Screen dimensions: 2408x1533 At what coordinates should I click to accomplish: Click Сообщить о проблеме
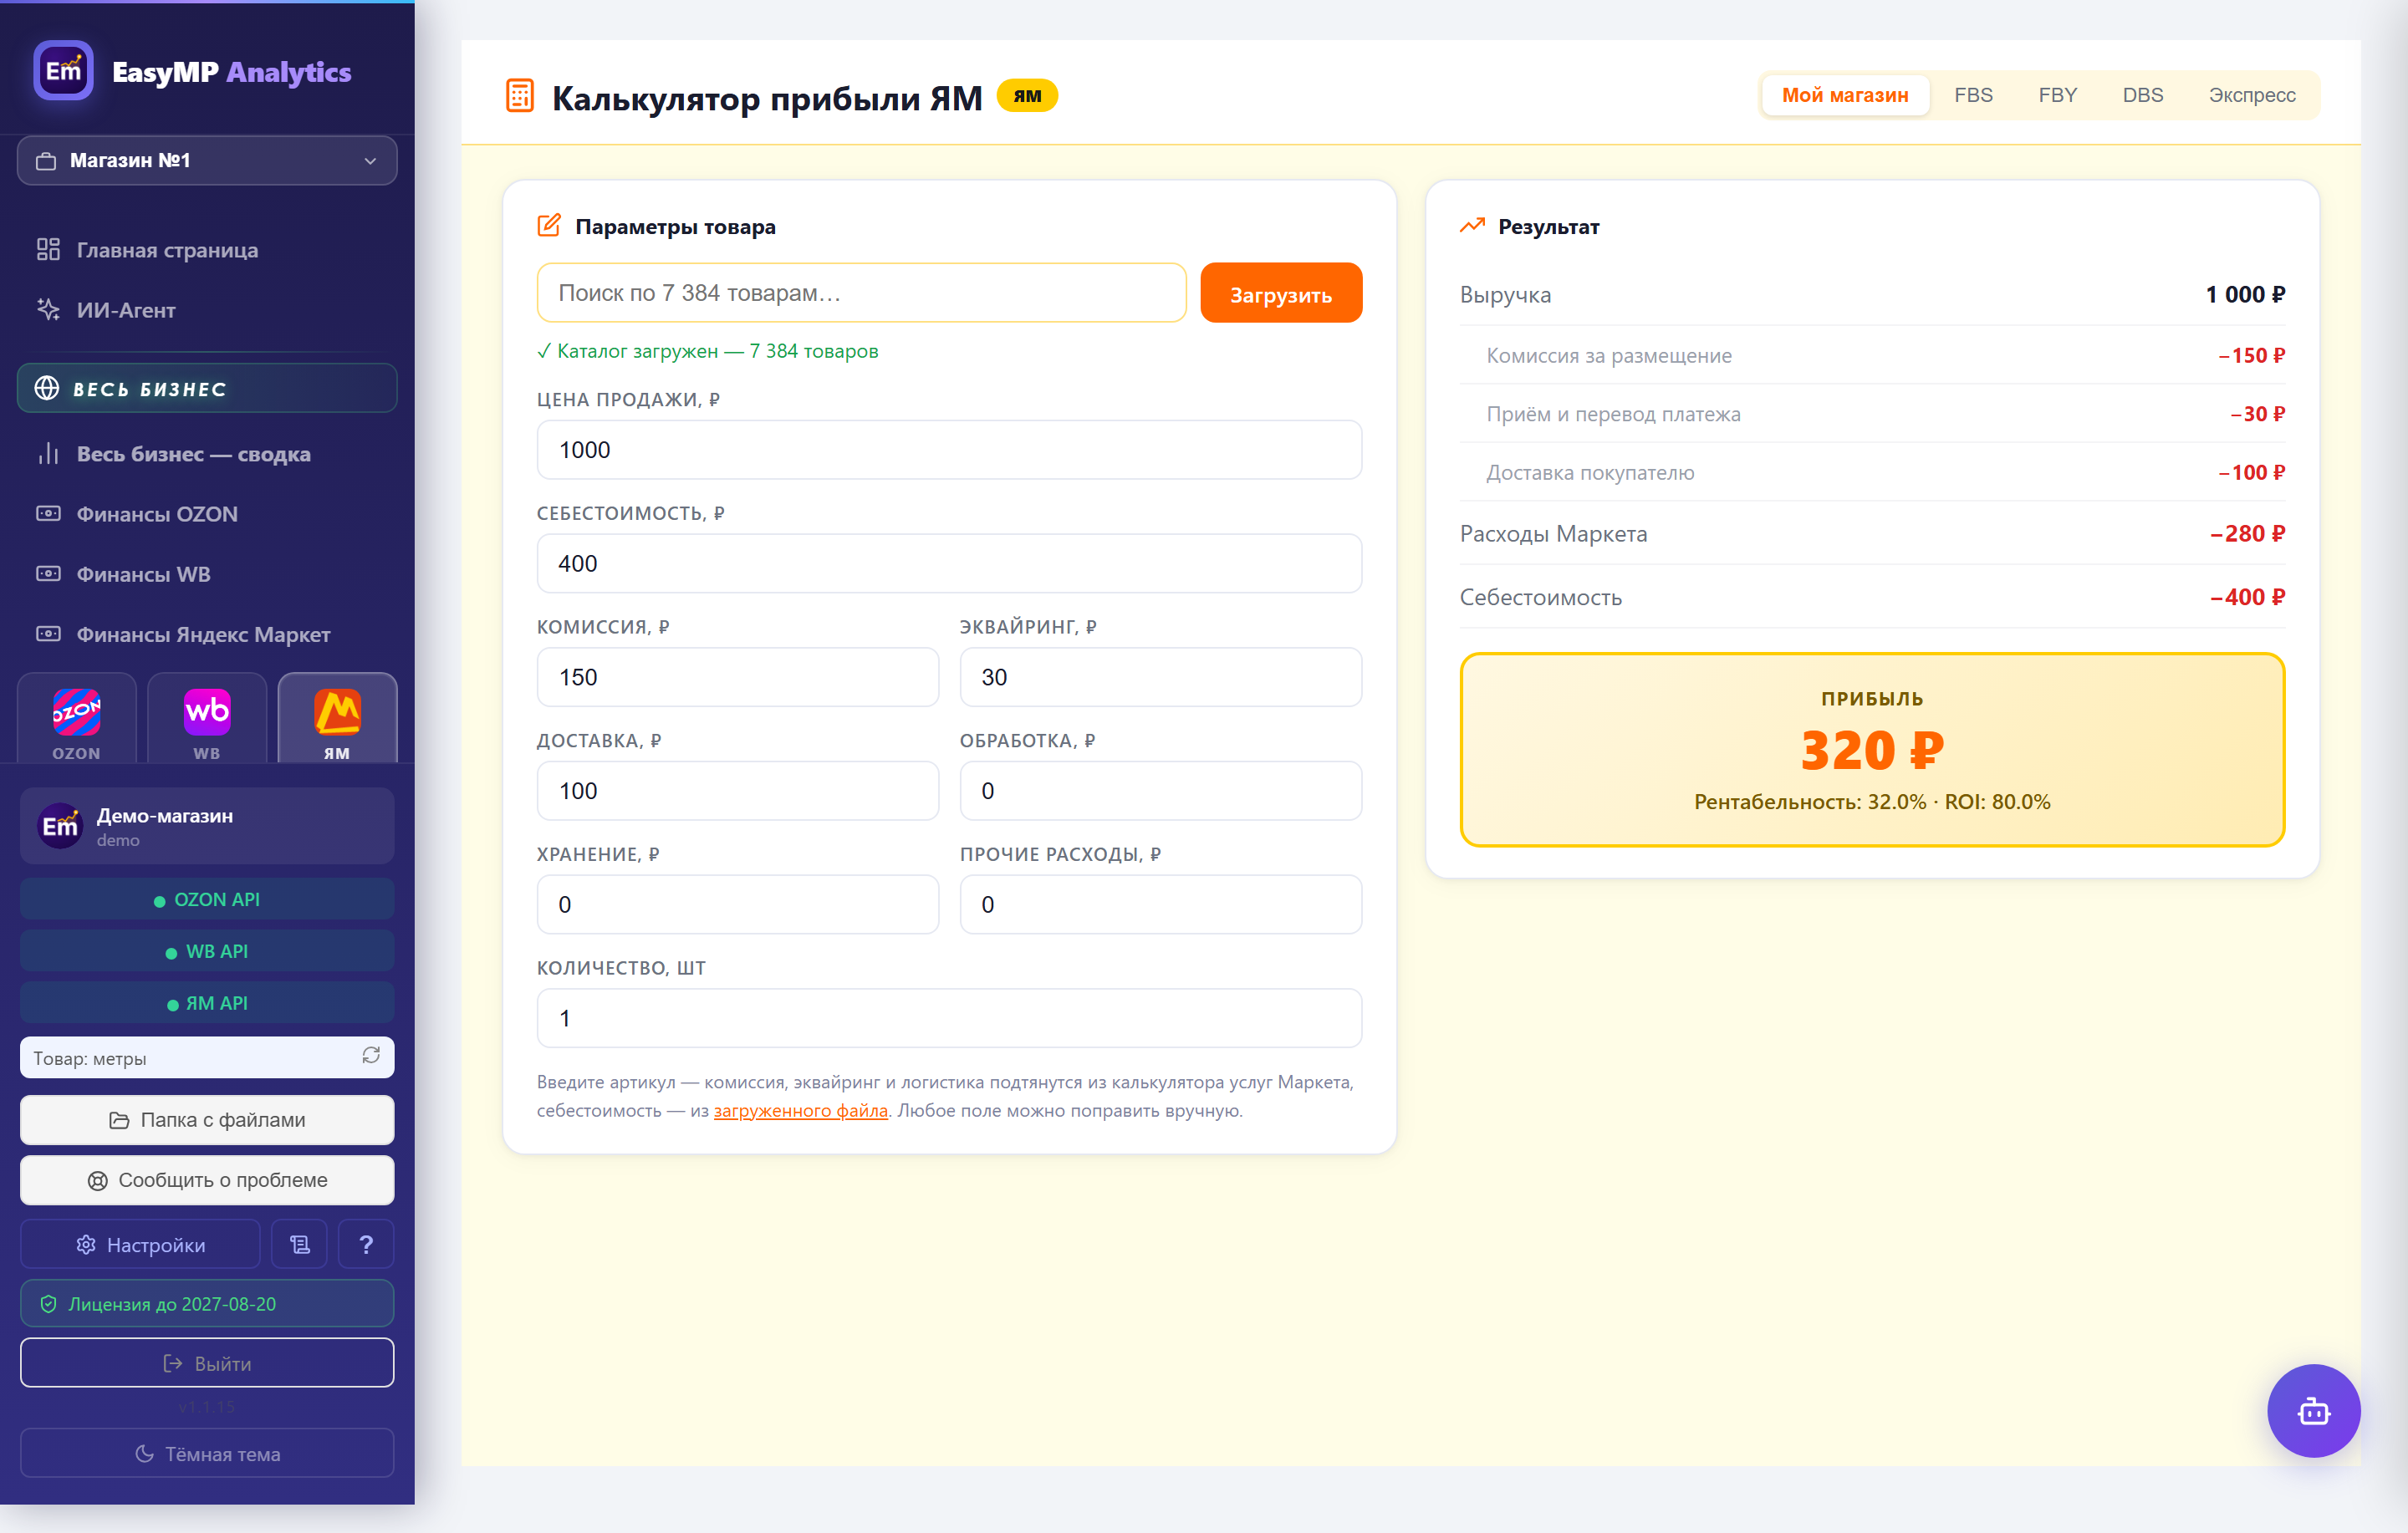[x=207, y=1180]
